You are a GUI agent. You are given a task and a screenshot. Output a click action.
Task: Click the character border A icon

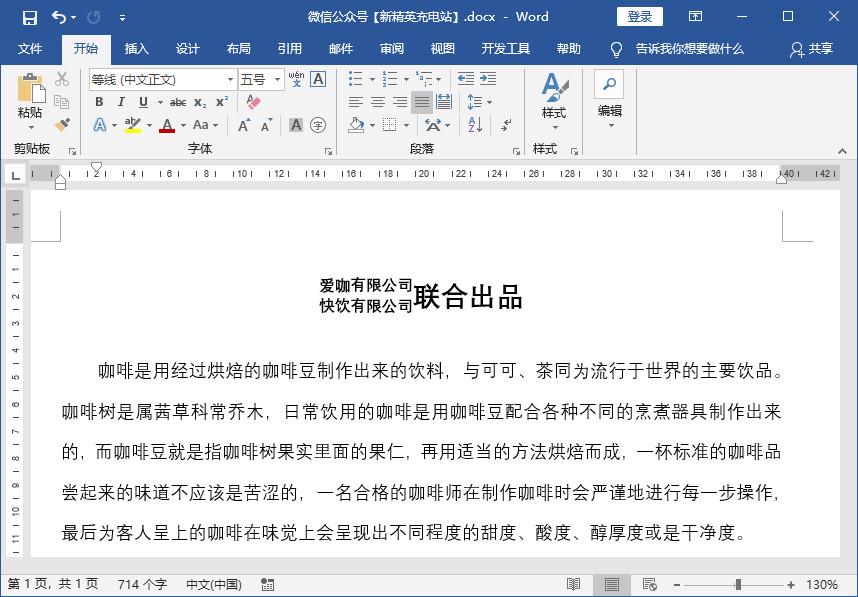pos(318,79)
